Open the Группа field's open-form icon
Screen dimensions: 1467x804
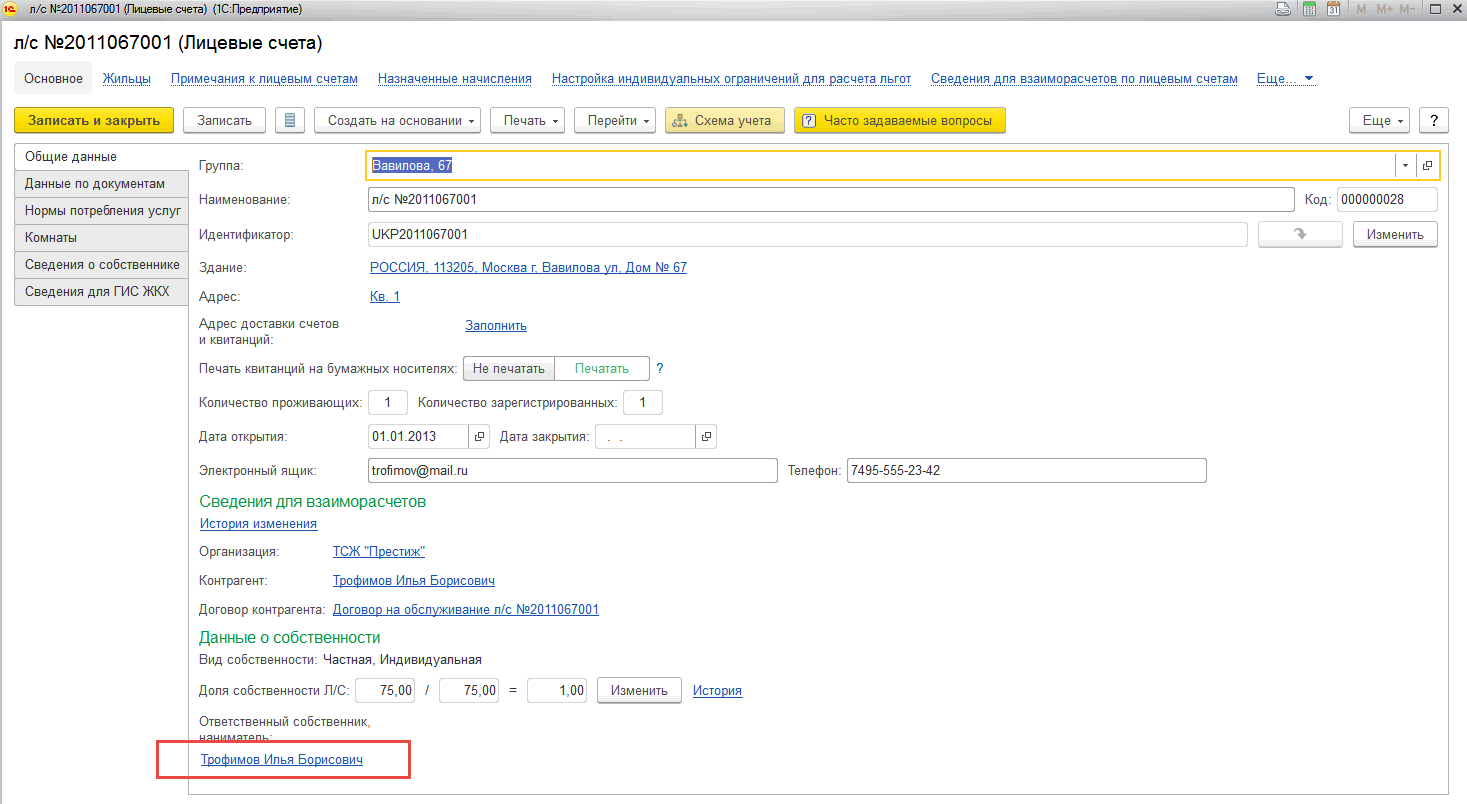point(1428,166)
